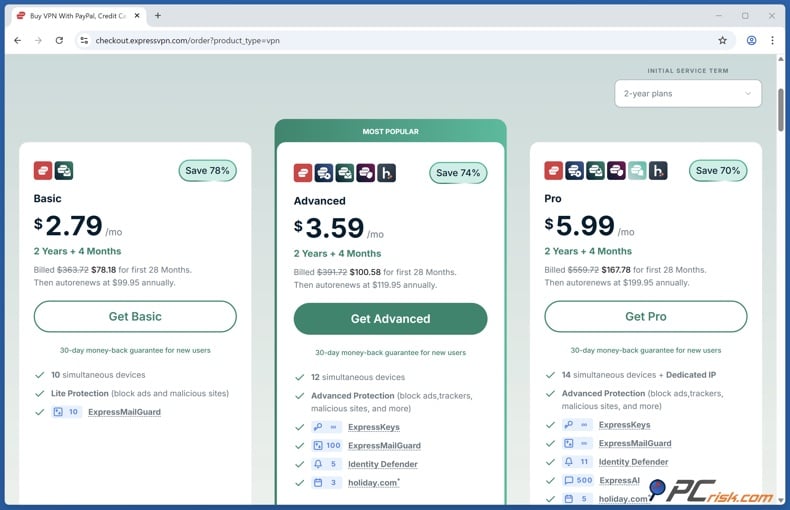The height and width of the screenshot is (510, 790).
Task: Click scrollbar down arrow at bottom
Action: 781,500
